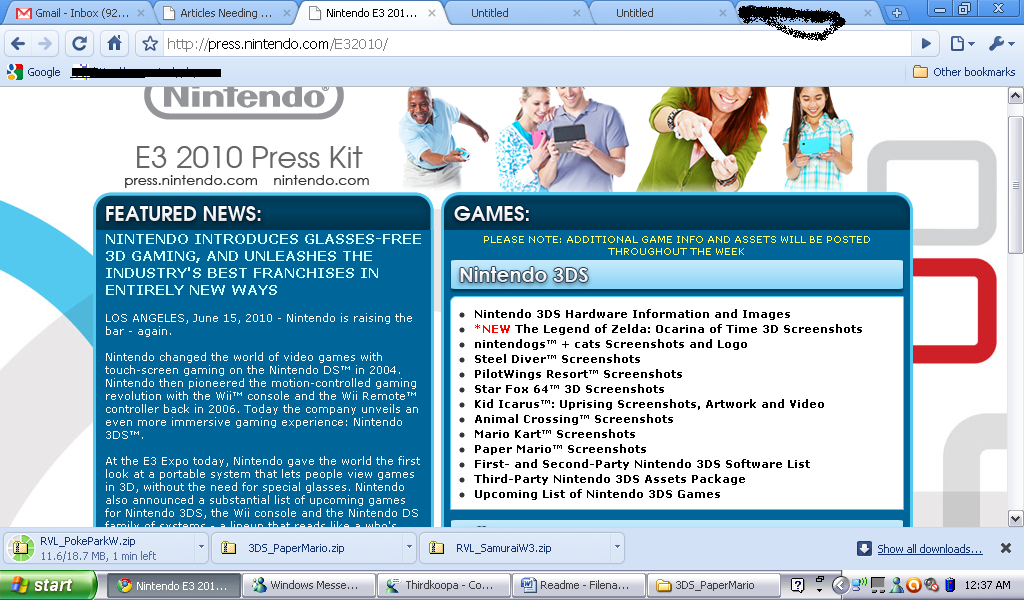Open Nintendo 3DS Hardware Information and Images
The width and height of the screenshot is (1024, 600).
click(x=632, y=314)
